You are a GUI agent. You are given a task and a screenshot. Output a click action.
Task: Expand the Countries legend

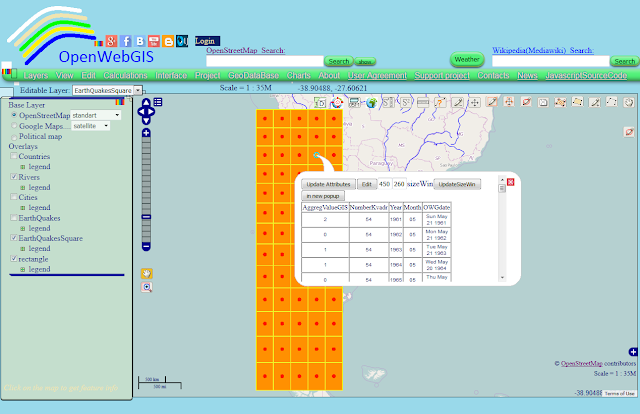[23, 167]
